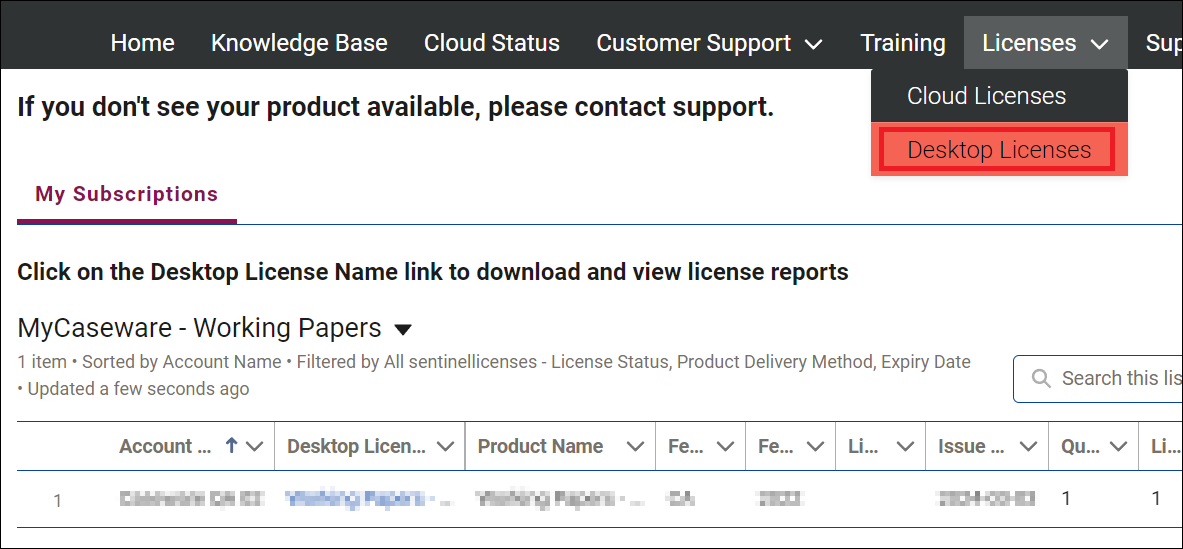Screen dimensions: 1183x549
Task: Switch to My Subscriptions tab
Action: (126, 194)
